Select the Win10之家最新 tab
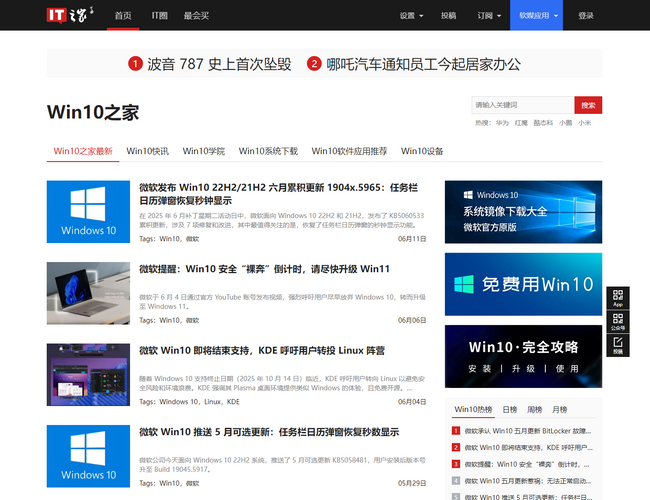Viewport: 650px width, 500px height. click(83, 151)
